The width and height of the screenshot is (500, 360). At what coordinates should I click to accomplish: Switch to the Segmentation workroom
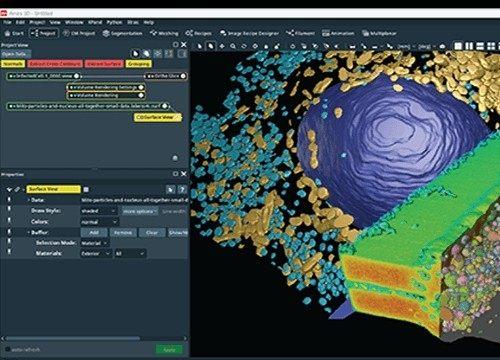coord(122,33)
